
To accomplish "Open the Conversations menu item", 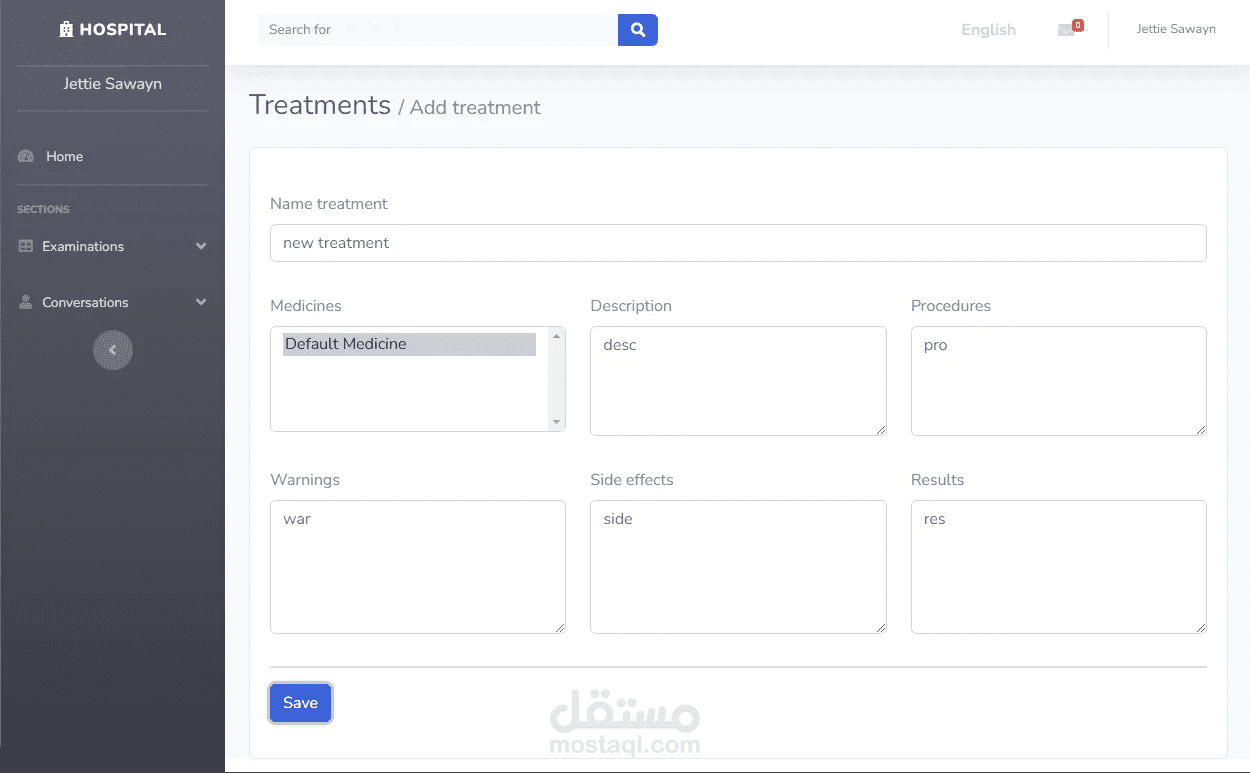I will tap(85, 302).
